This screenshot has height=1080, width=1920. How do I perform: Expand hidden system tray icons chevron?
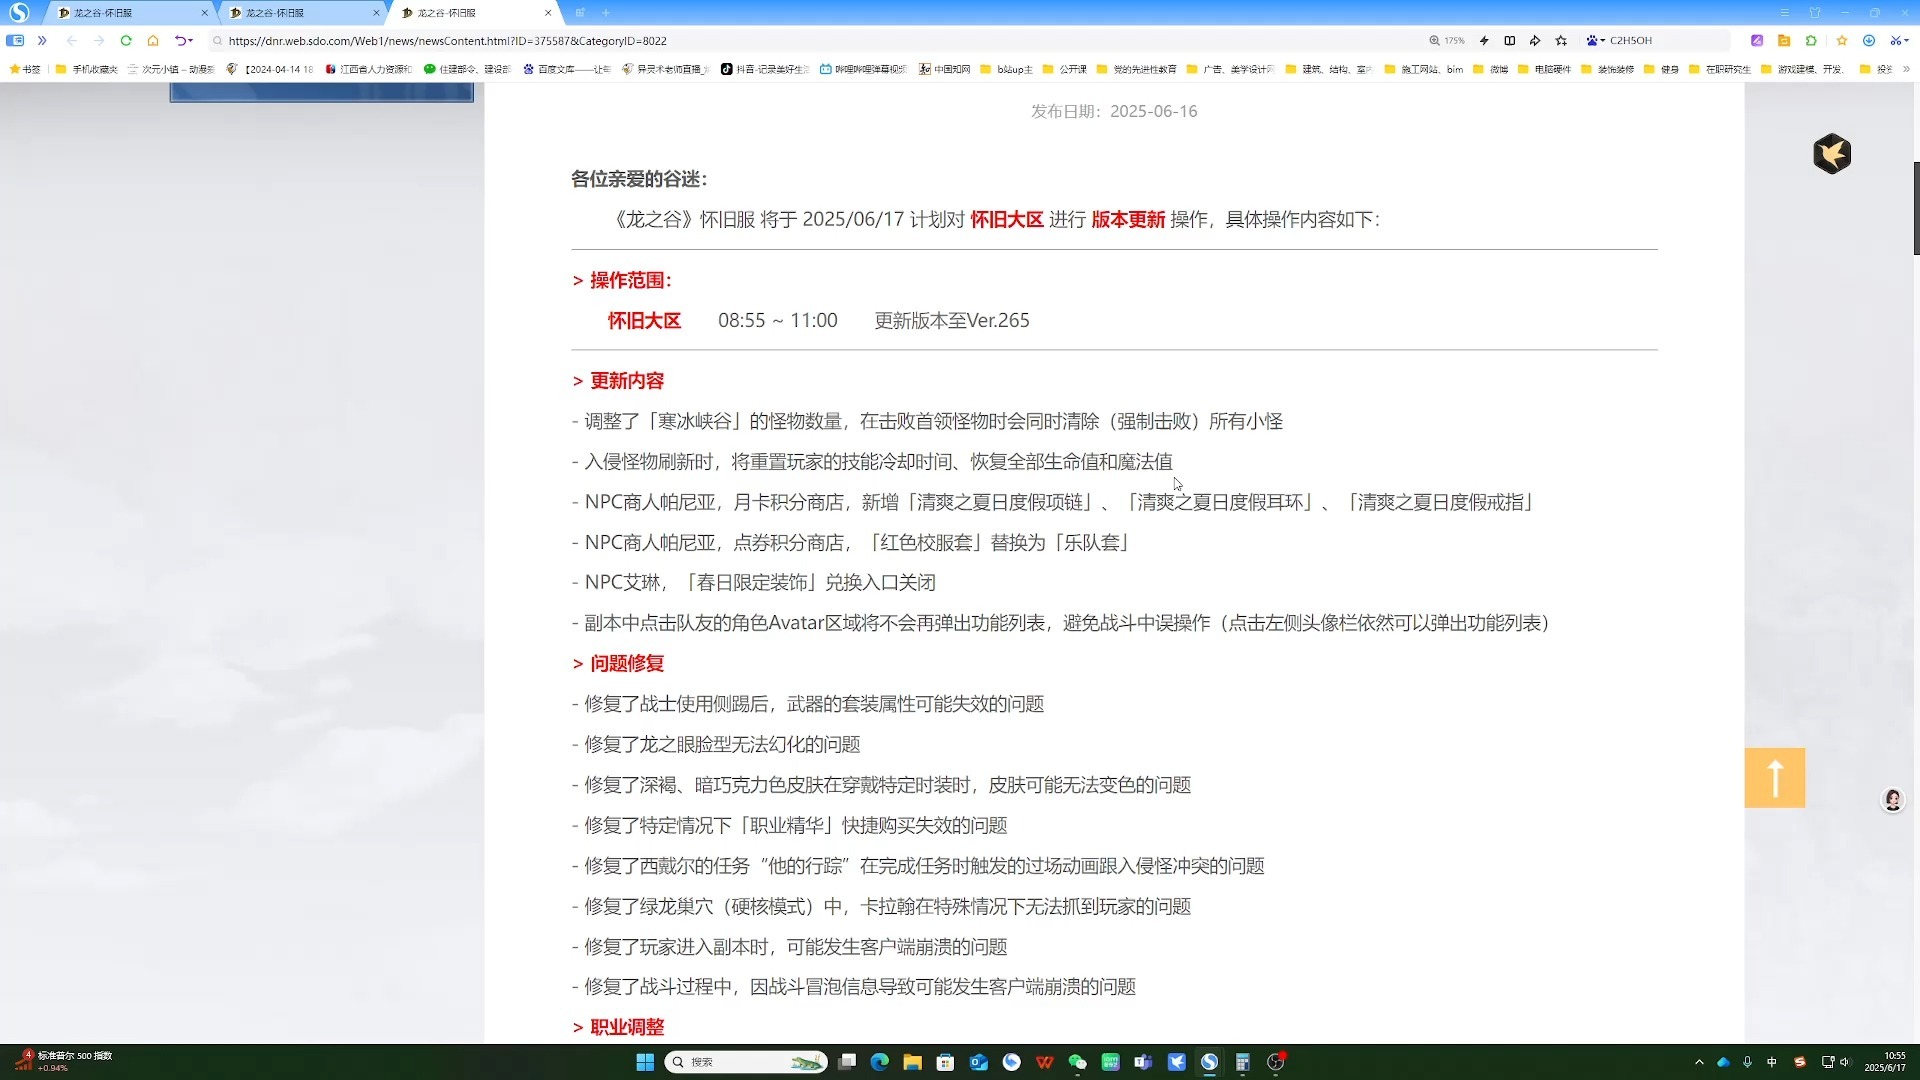click(x=1699, y=1062)
